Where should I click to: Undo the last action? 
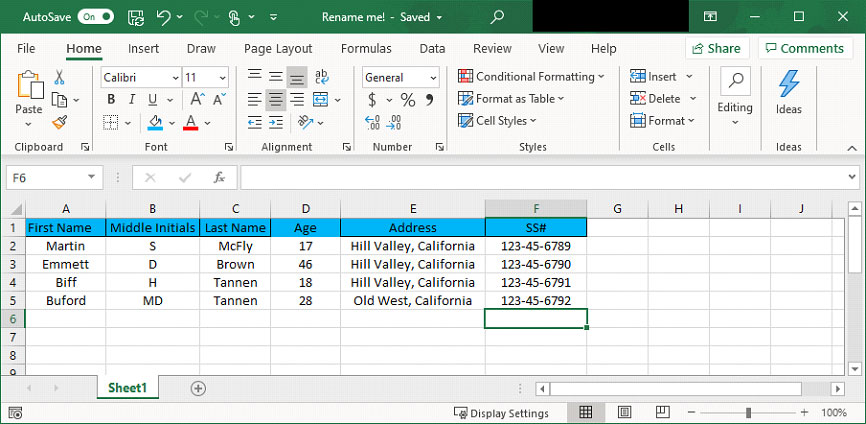pos(163,17)
